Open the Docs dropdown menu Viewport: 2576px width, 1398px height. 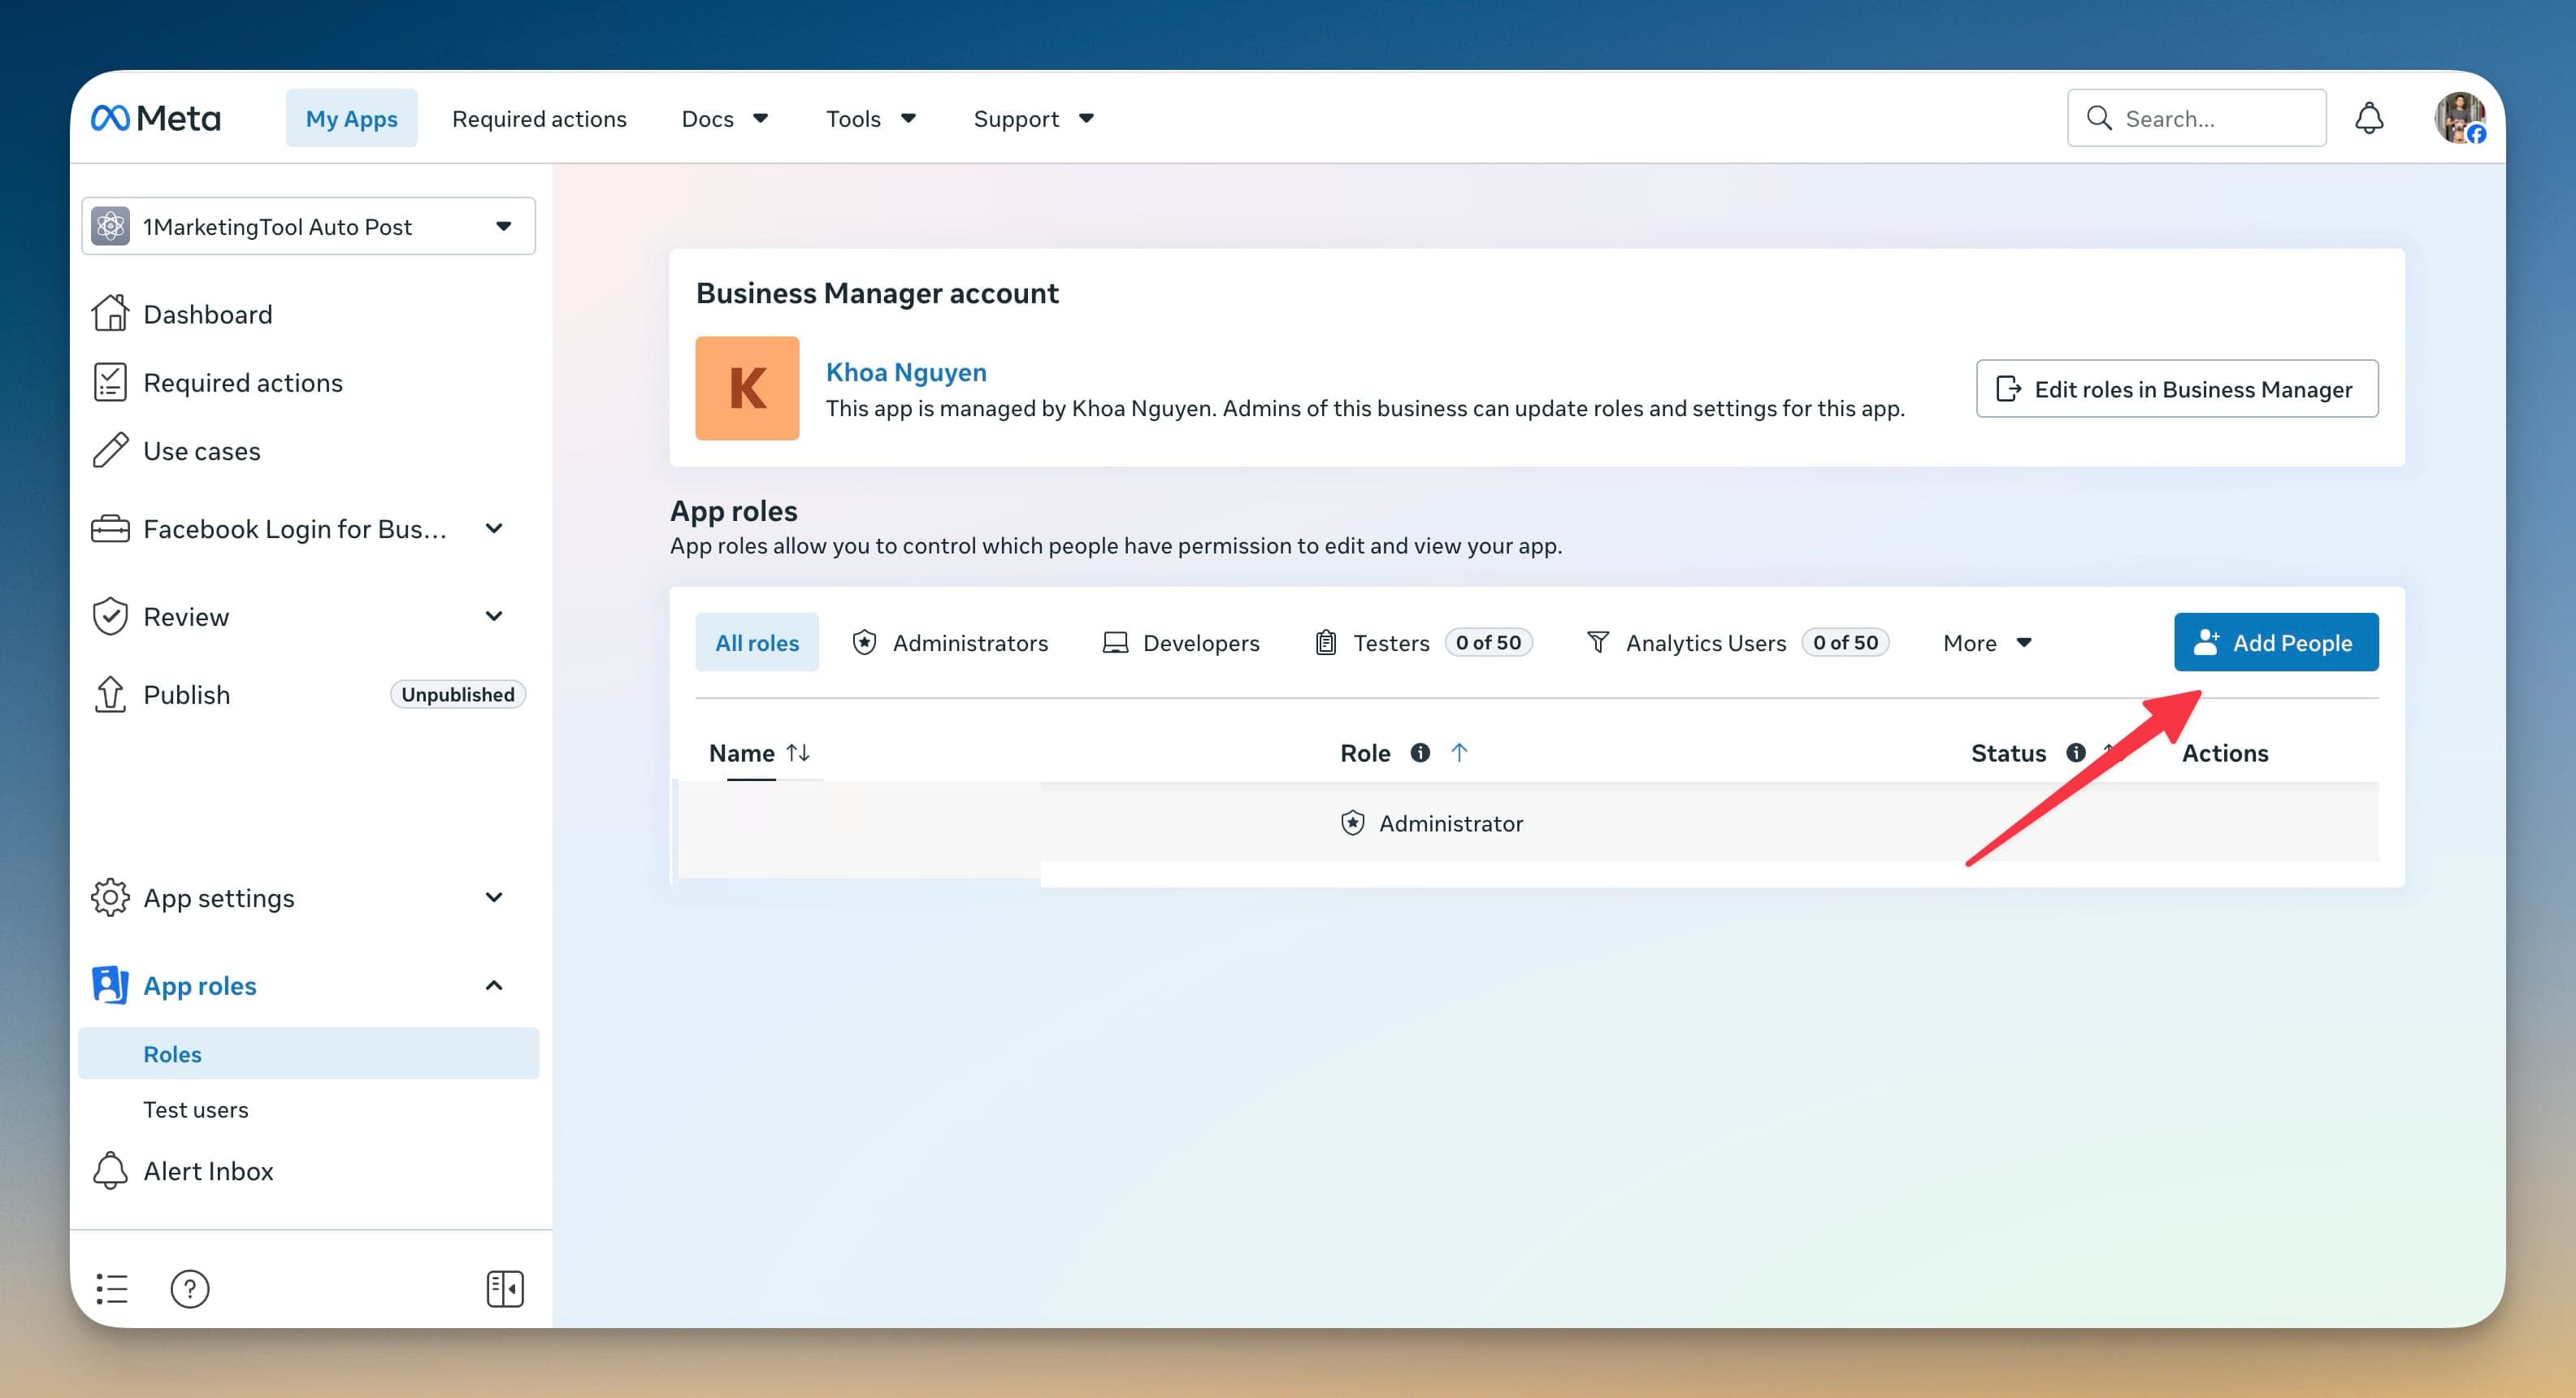(725, 118)
